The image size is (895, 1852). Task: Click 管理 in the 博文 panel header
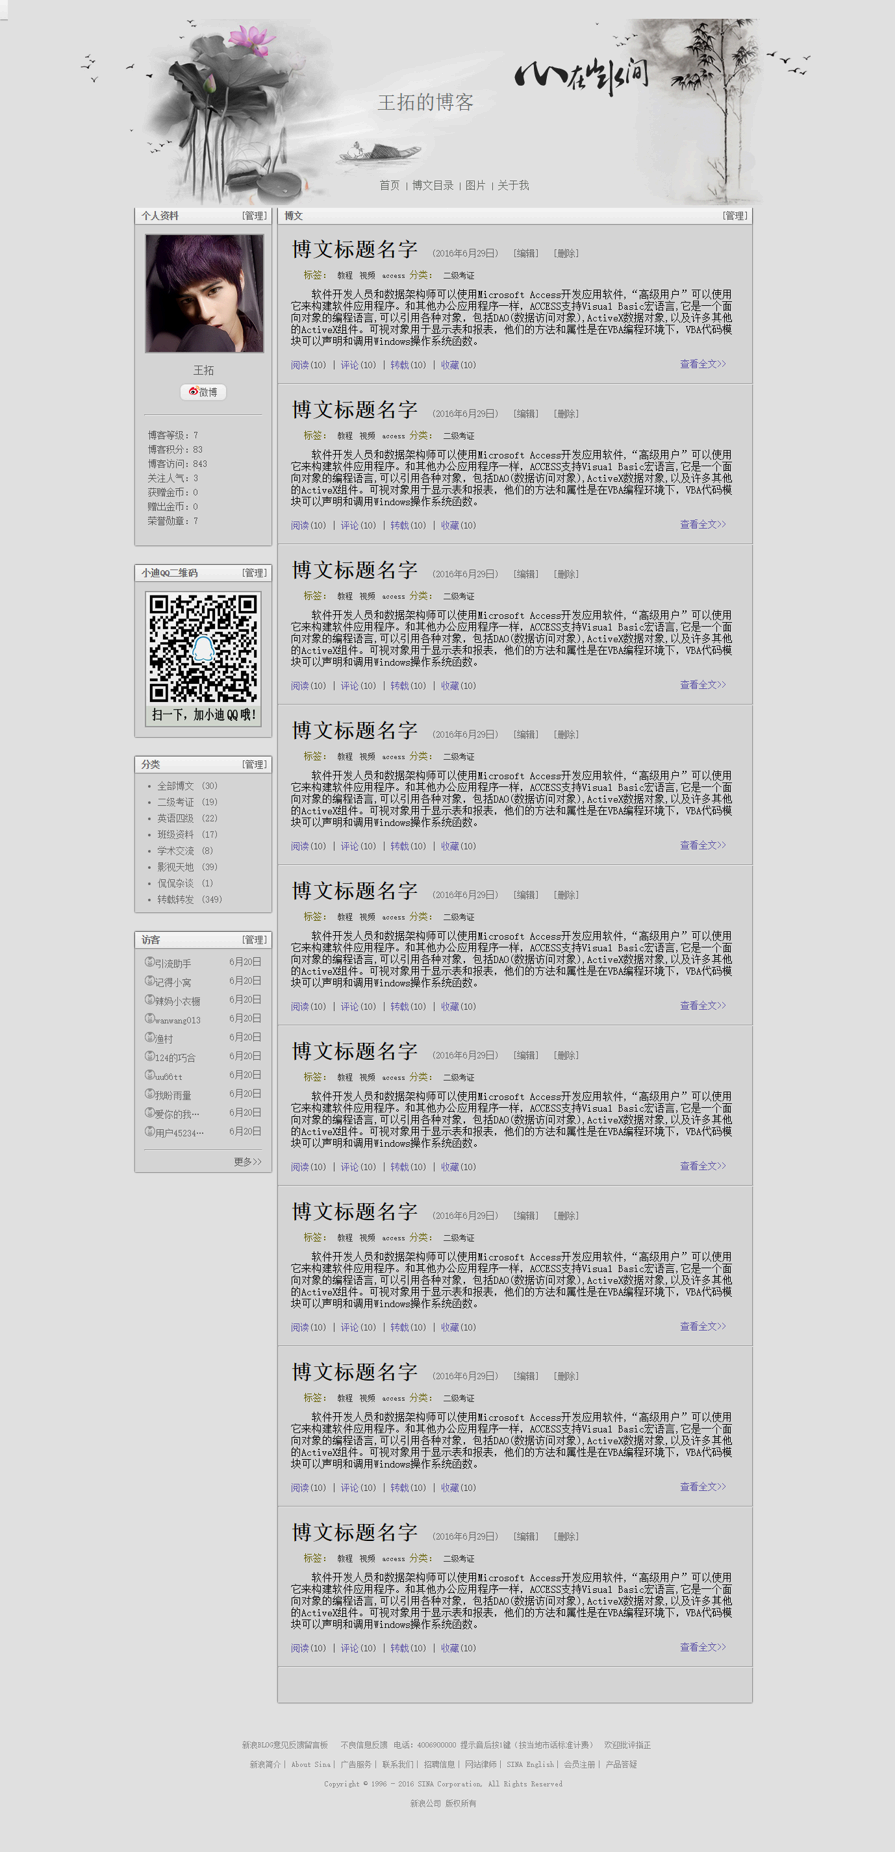734,216
